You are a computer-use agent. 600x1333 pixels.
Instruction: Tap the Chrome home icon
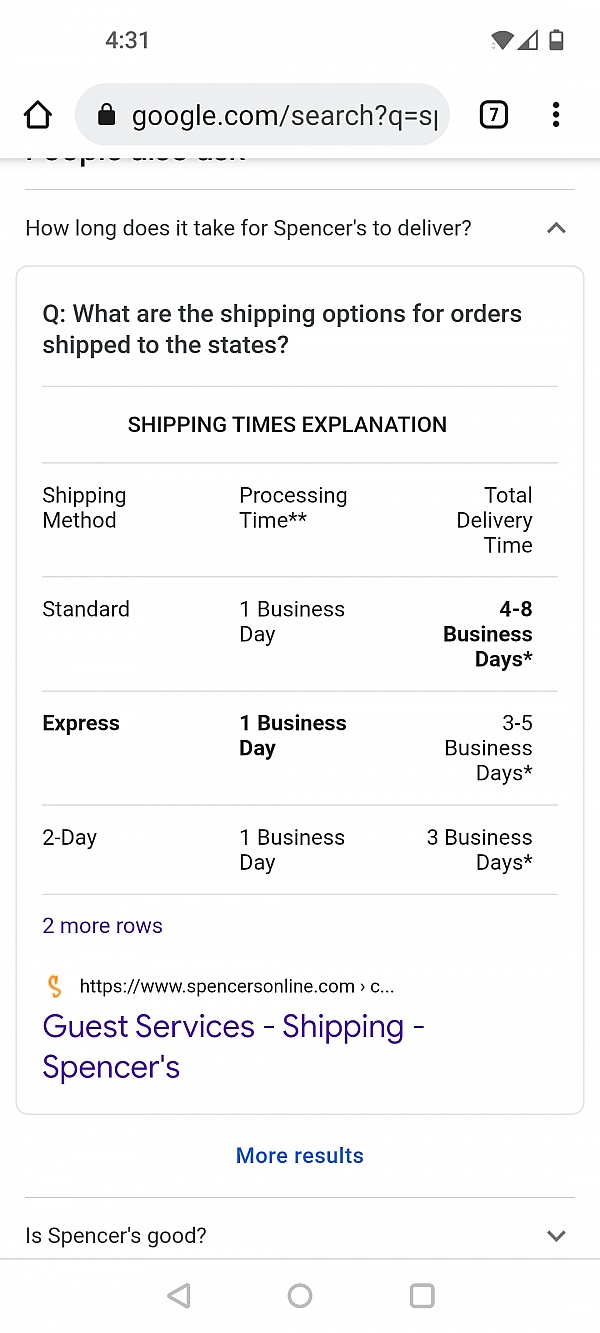point(37,115)
